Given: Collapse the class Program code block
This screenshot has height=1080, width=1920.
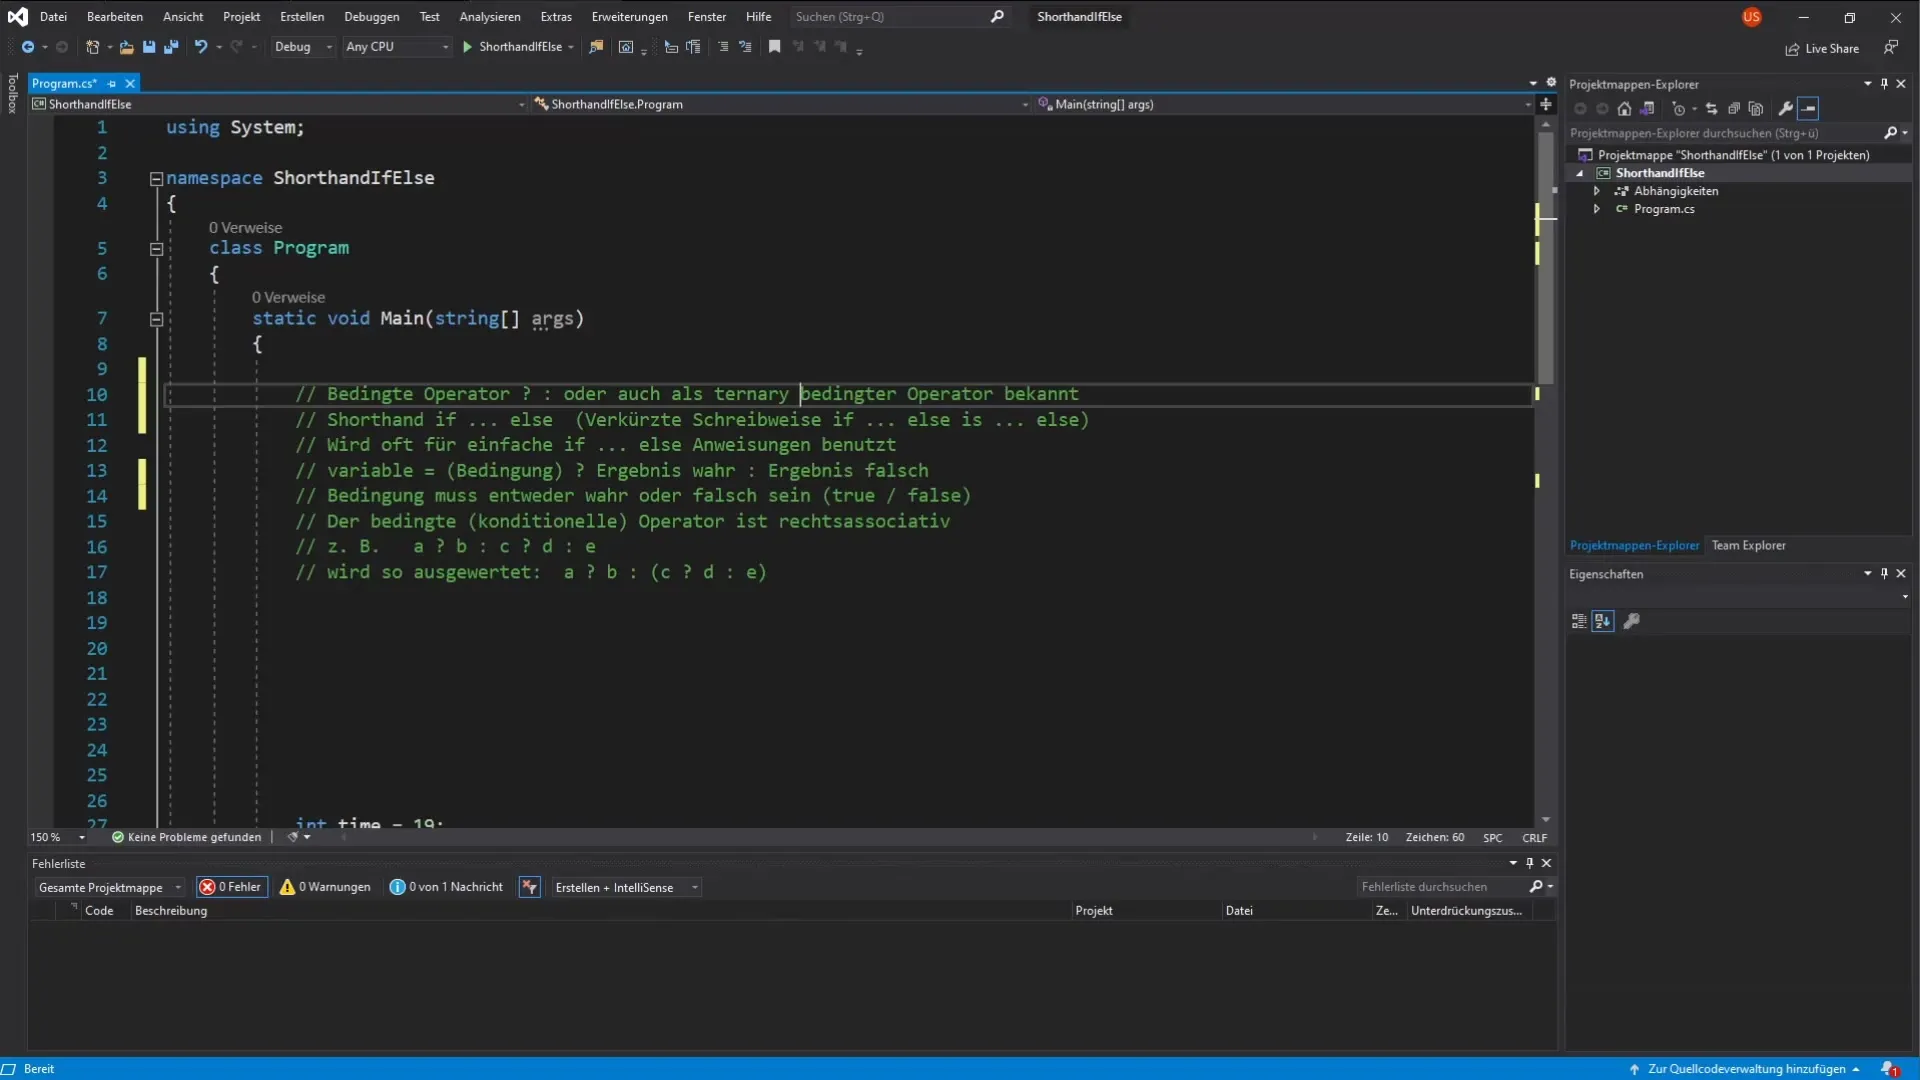Looking at the screenshot, I should [x=156, y=249].
